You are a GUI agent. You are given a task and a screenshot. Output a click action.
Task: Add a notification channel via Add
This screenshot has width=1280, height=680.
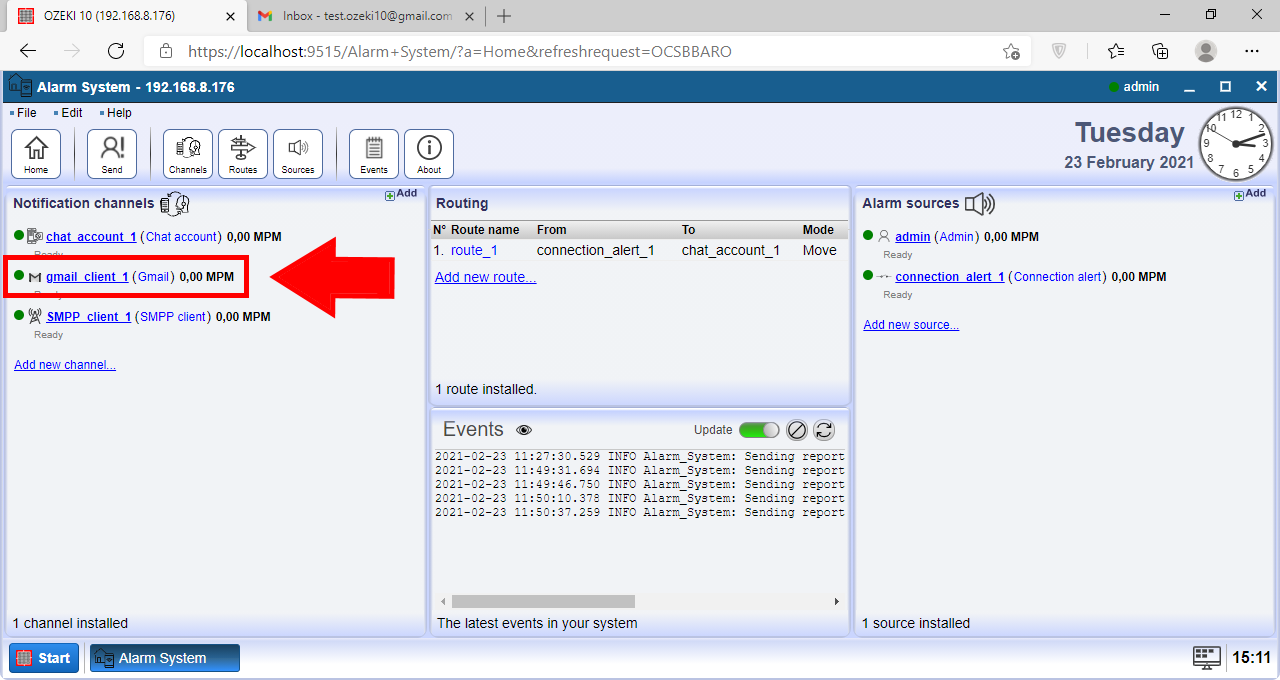tap(401, 194)
